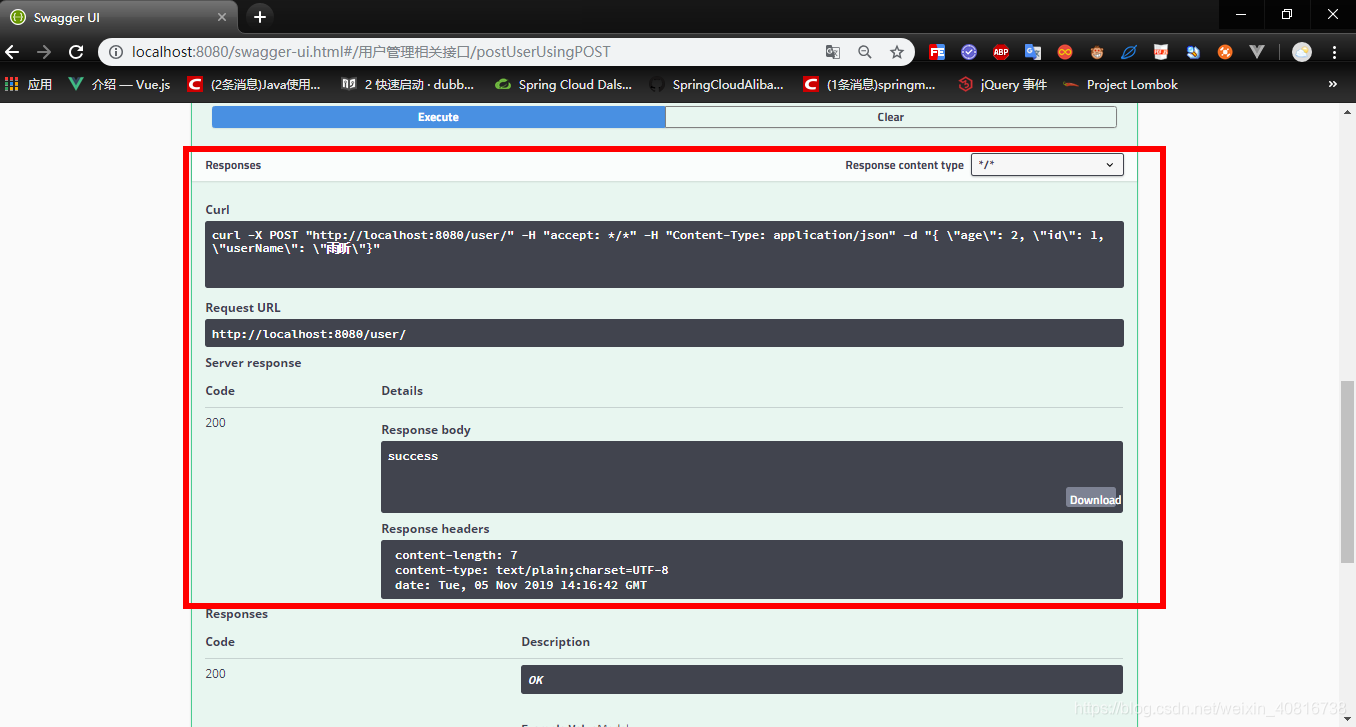Screen dimensions: 1356x727
Task: Click the zoom magnifier icon in address bar
Action: 865,52
